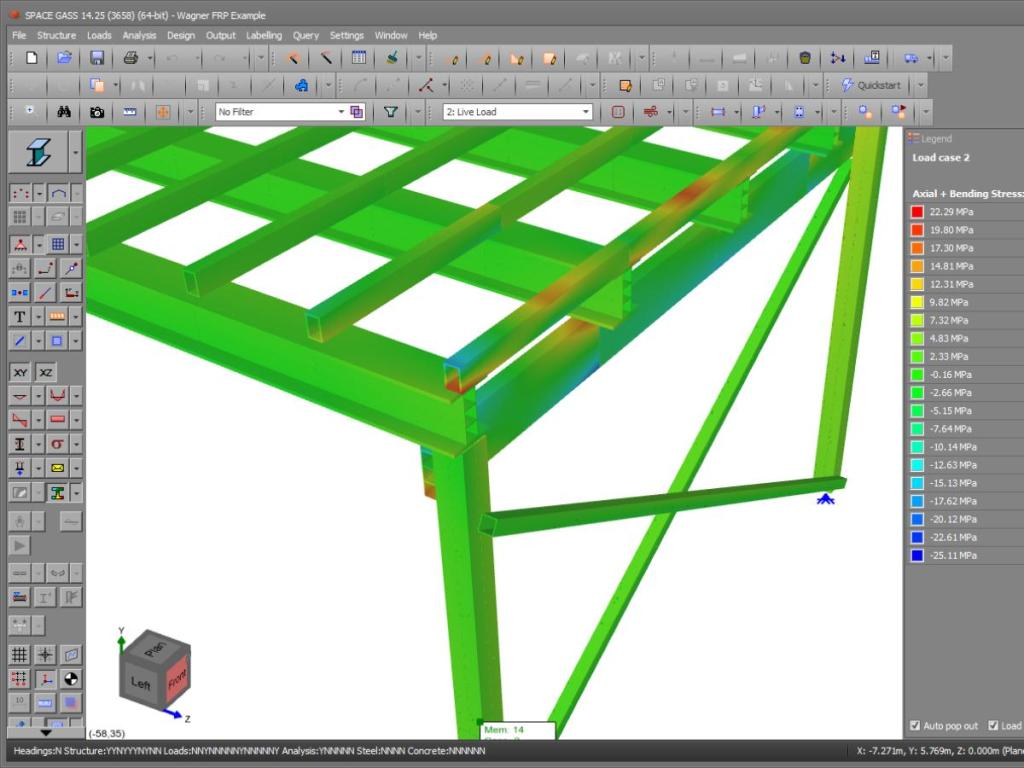The height and width of the screenshot is (768, 1024).
Task: Click the camera snapshot icon
Action: pyautogui.click(x=97, y=112)
